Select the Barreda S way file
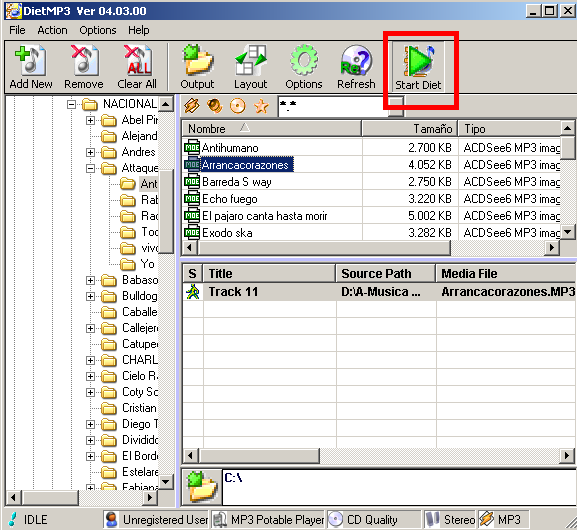The width and height of the screenshot is (577, 530). [237, 182]
